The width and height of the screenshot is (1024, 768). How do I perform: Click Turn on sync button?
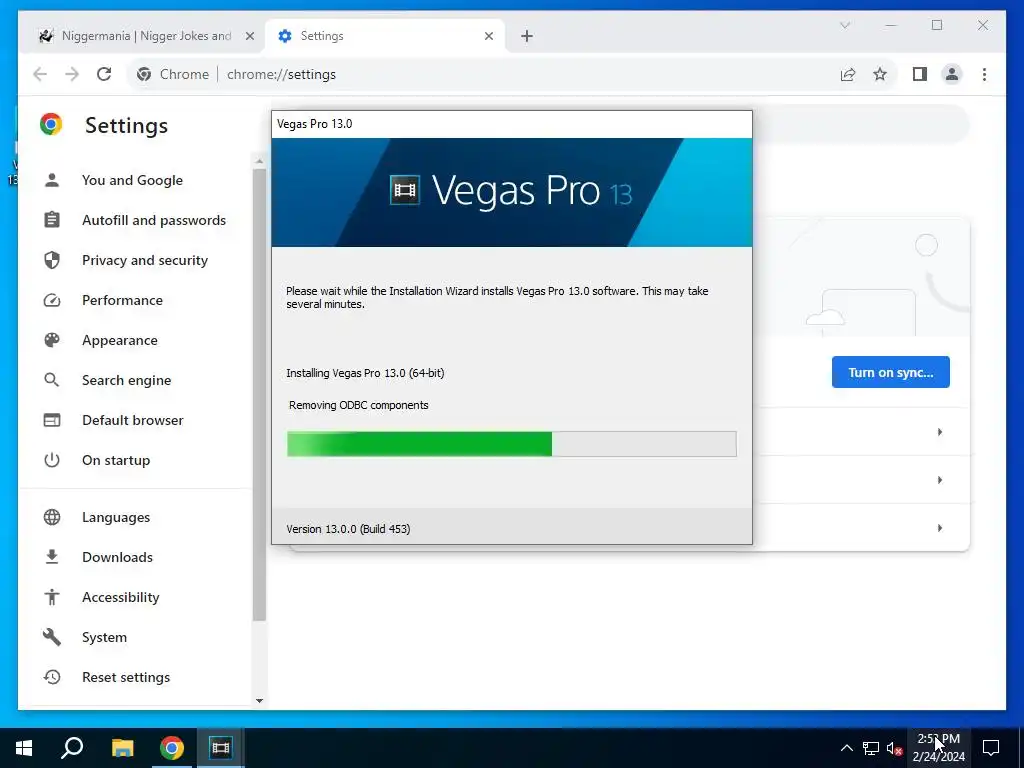(890, 372)
